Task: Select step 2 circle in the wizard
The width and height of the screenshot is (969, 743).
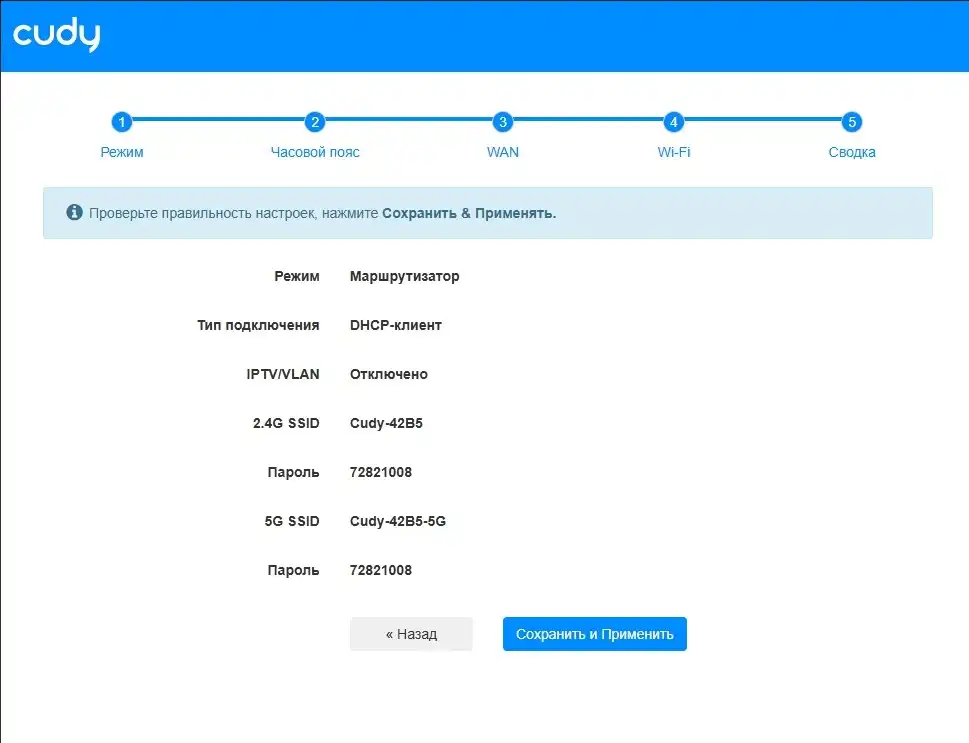Action: click(x=315, y=122)
